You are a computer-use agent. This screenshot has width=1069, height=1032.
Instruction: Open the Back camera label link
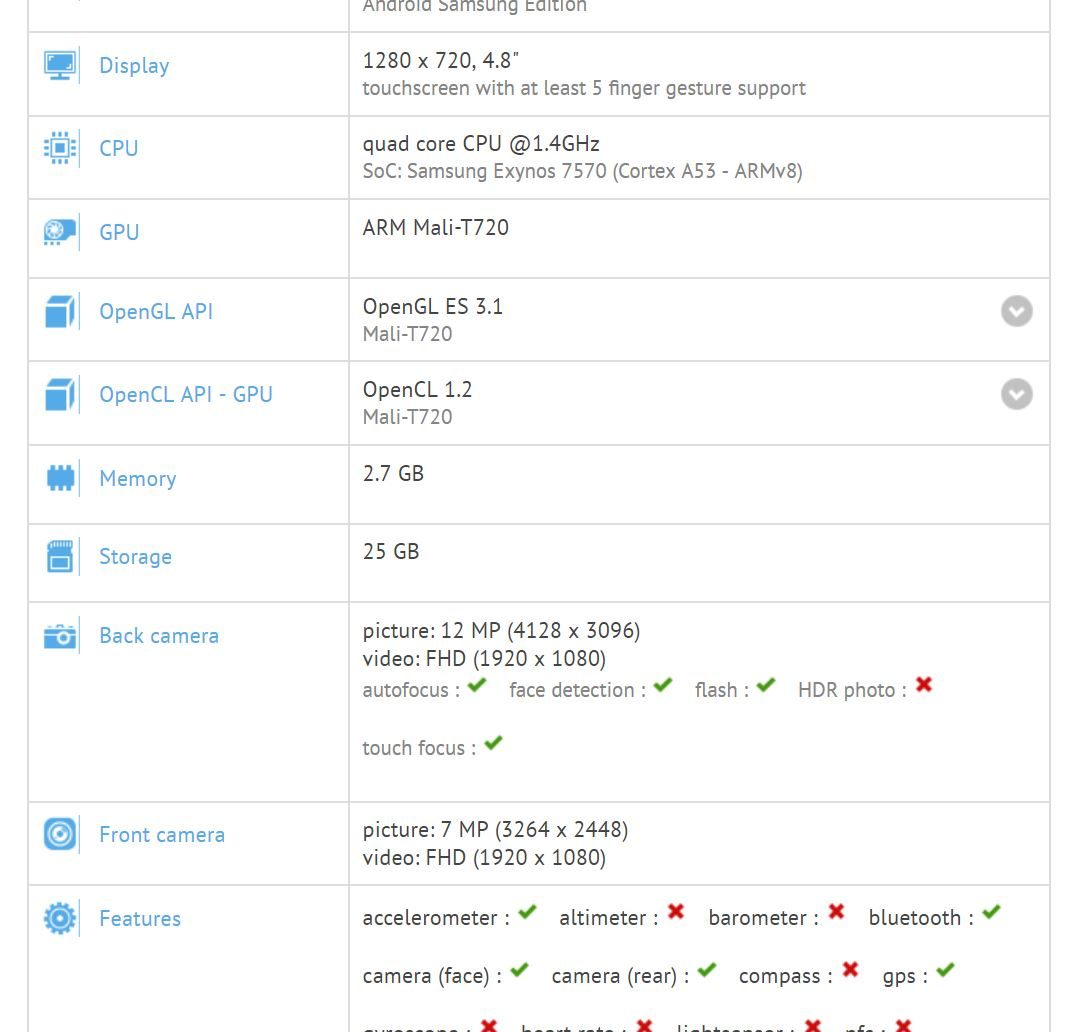[158, 636]
